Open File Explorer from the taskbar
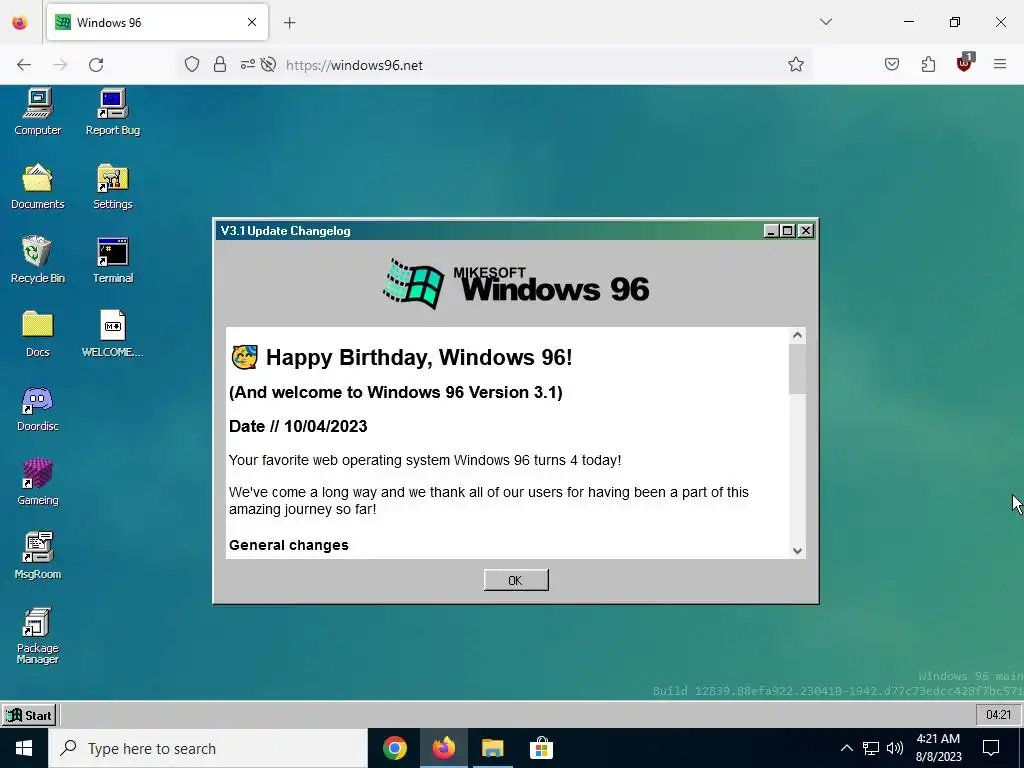Screen dimensions: 1024x768 click(492, 748)
